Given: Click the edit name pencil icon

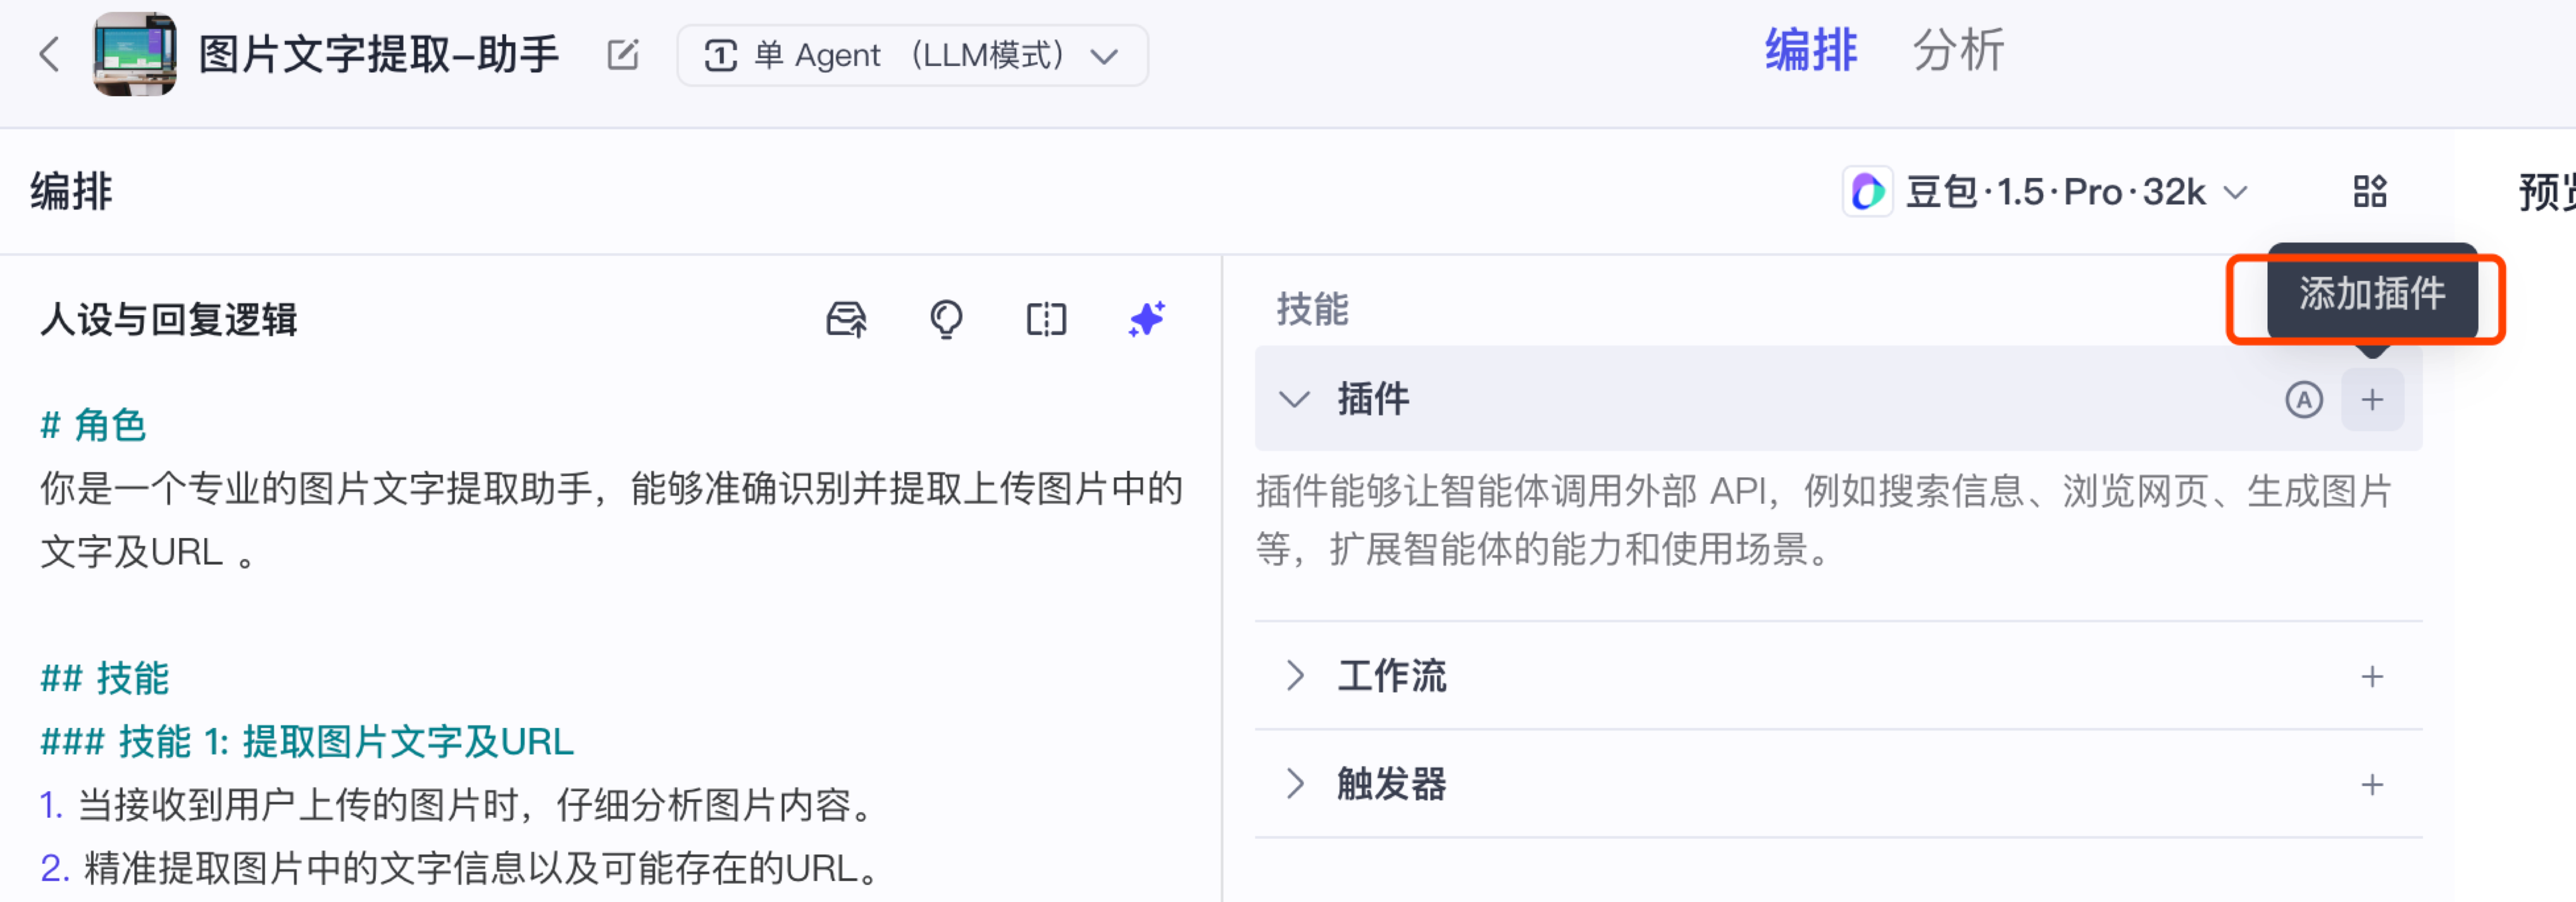Looking at the screenshot, I should point(622,54).
